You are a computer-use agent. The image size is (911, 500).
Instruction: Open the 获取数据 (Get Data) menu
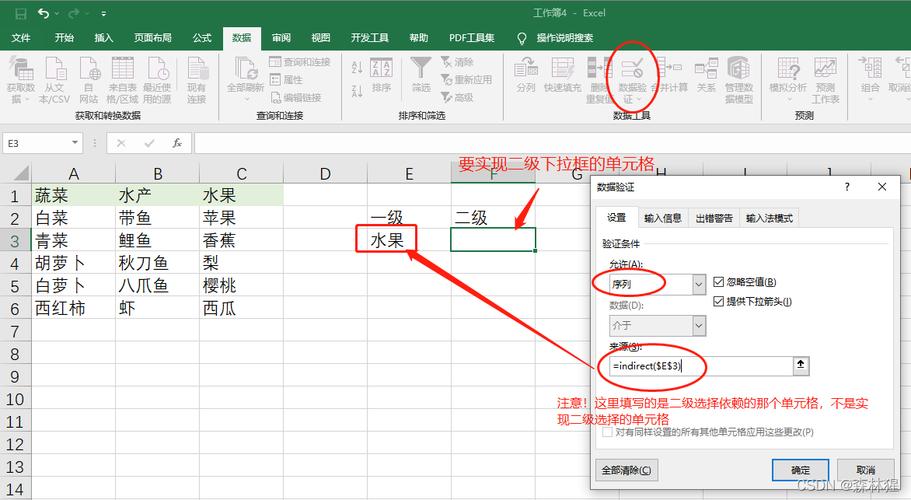(21, 80)
